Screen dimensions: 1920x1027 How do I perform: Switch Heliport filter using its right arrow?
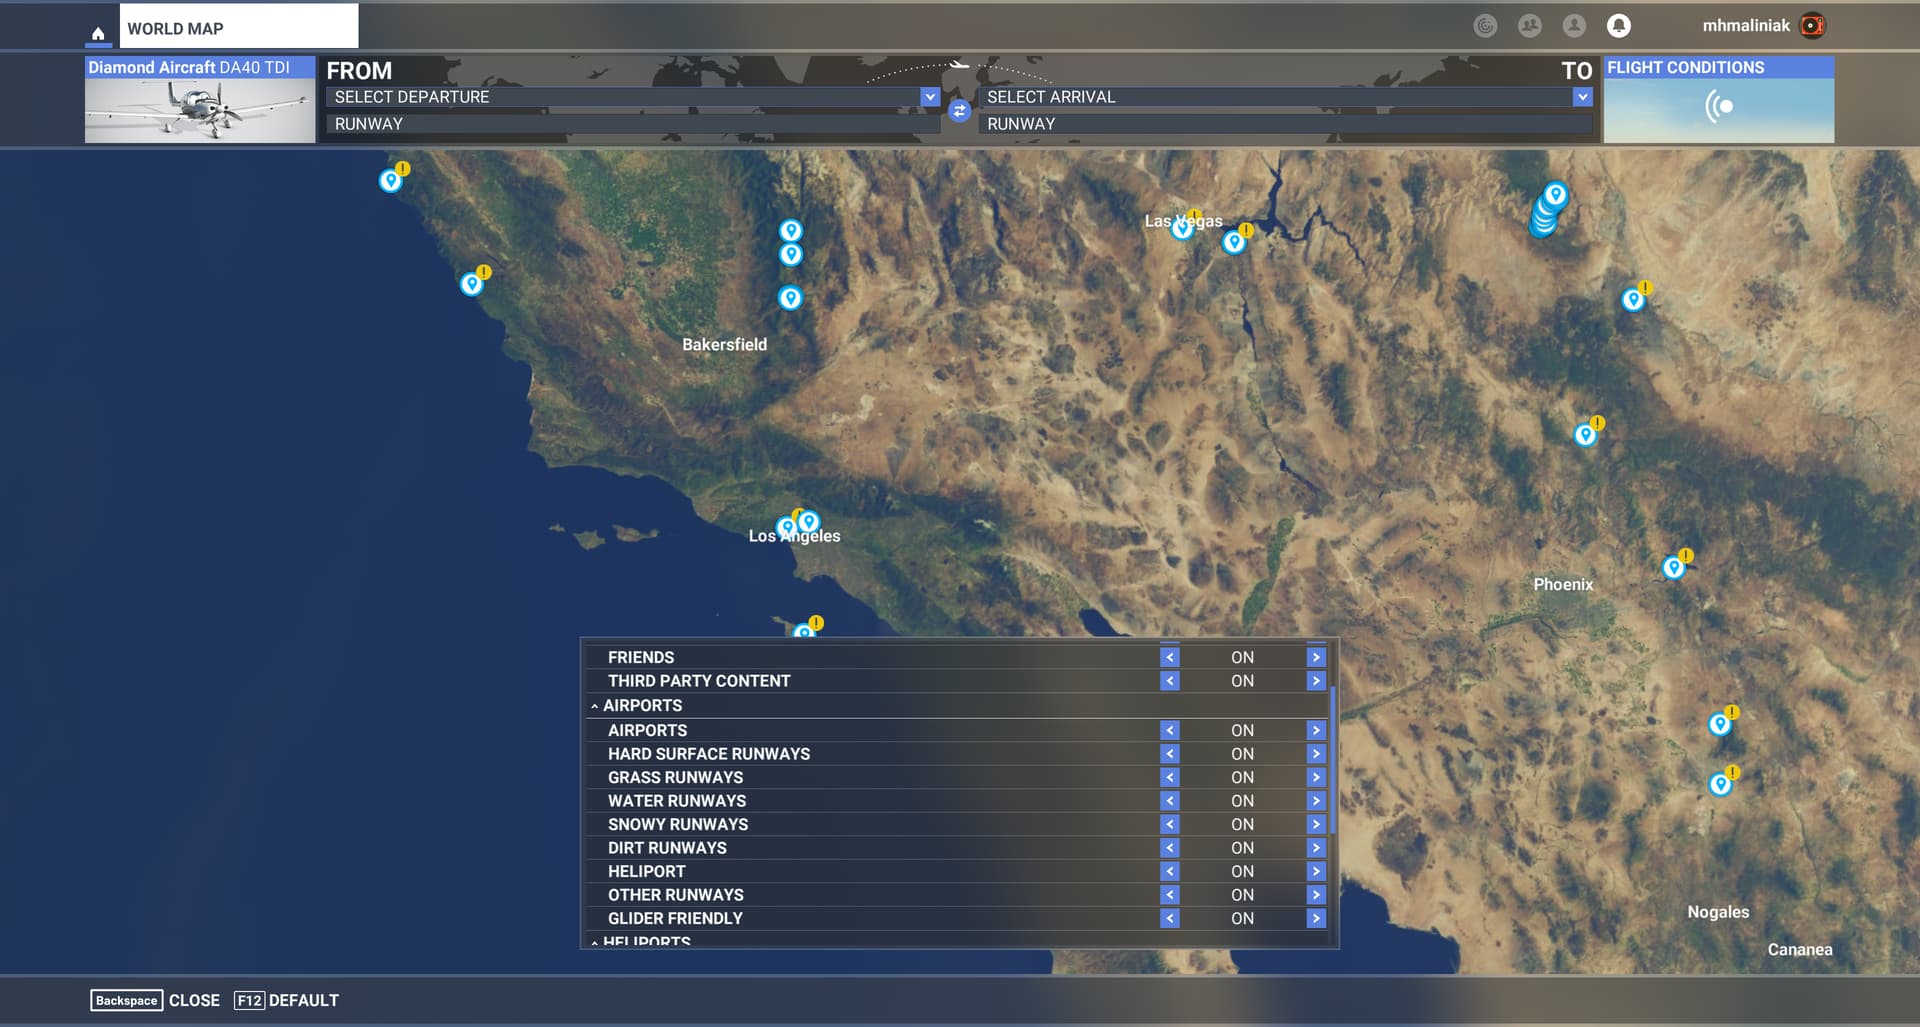1315,871
